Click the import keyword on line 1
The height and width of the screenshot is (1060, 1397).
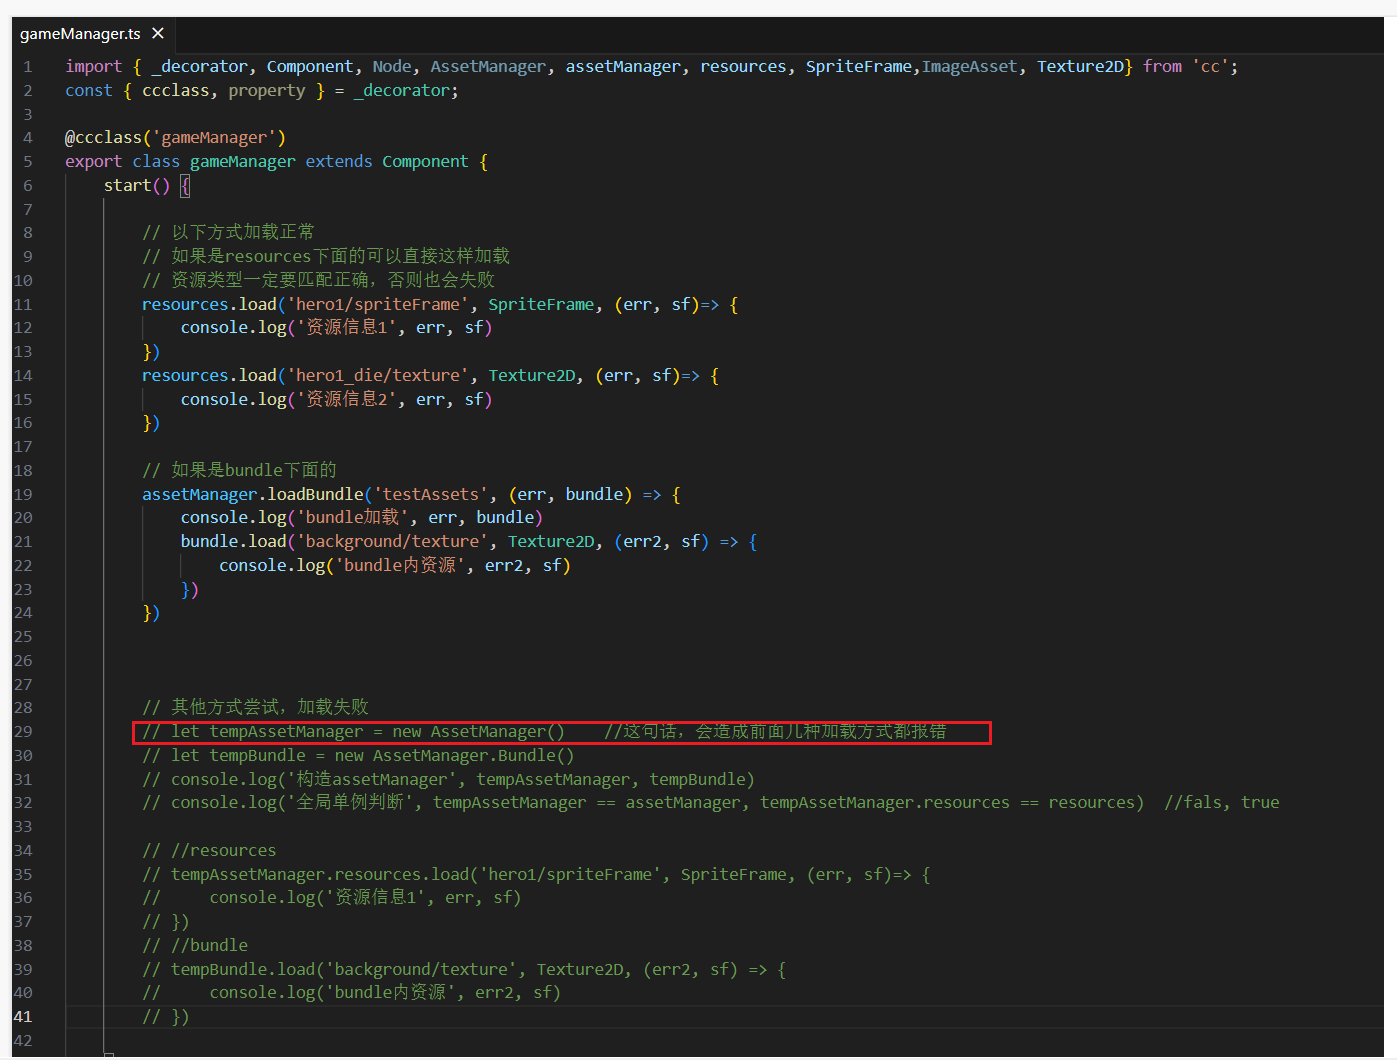coord(94,66)
